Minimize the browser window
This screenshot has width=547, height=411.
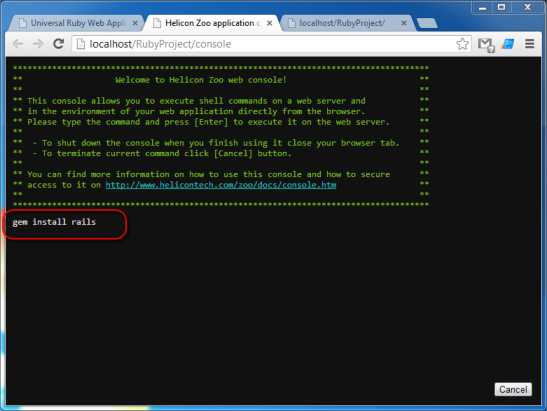[x=482, y=7]
